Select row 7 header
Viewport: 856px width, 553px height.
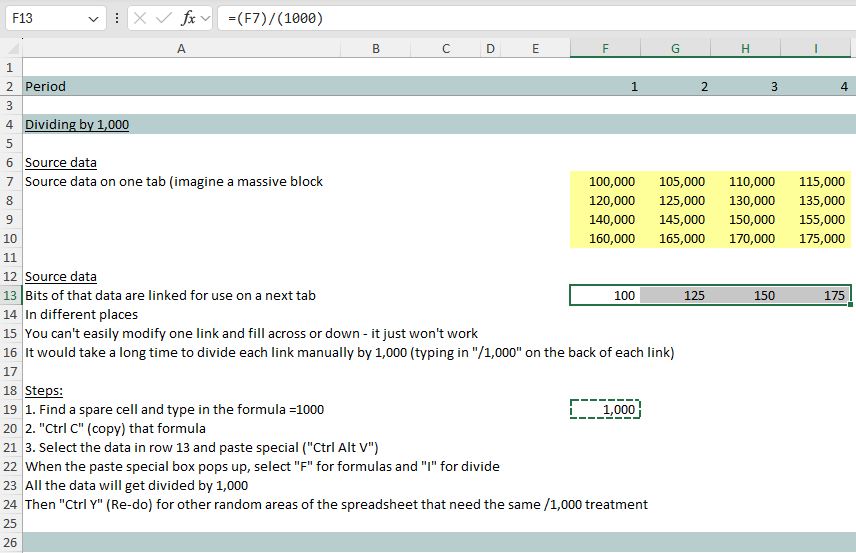(x=10, y=181)
